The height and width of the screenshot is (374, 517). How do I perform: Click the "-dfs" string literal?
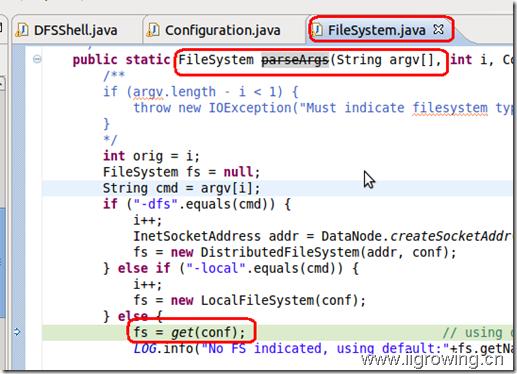[x=156, y=204]
